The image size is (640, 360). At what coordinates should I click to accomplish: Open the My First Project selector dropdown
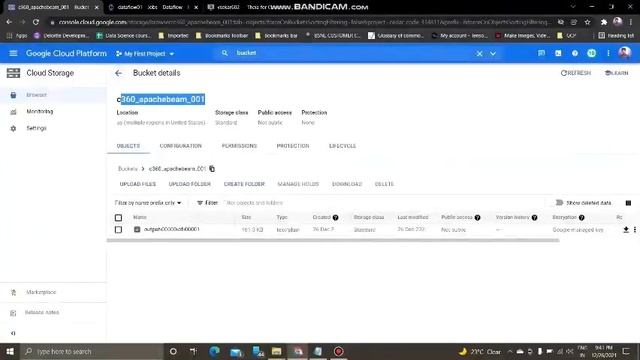pos(145,53)
